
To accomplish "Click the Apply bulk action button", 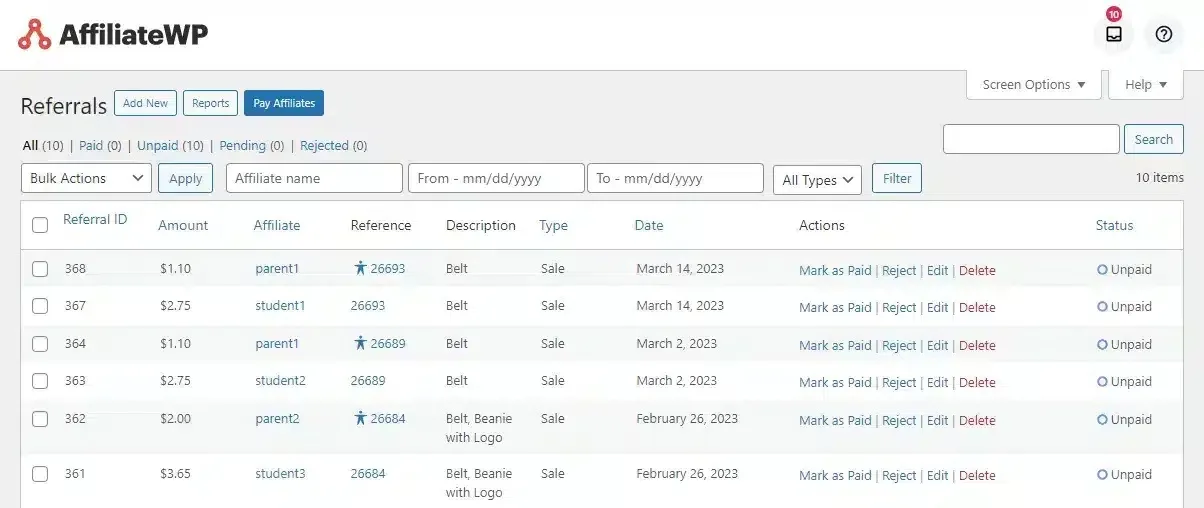I will [185, 178].
